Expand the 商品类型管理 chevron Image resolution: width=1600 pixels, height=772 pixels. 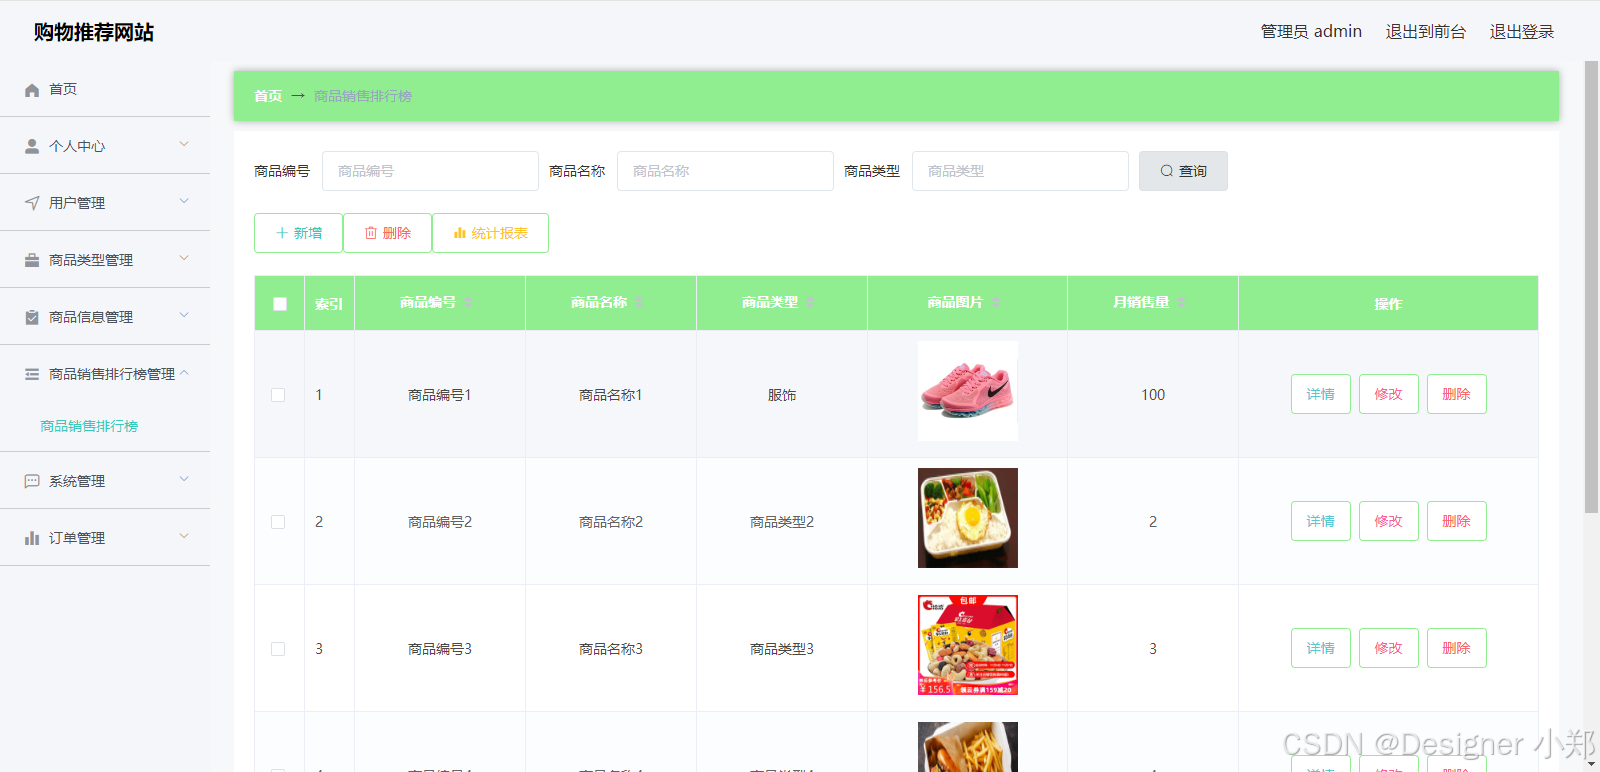click(184, 258)
